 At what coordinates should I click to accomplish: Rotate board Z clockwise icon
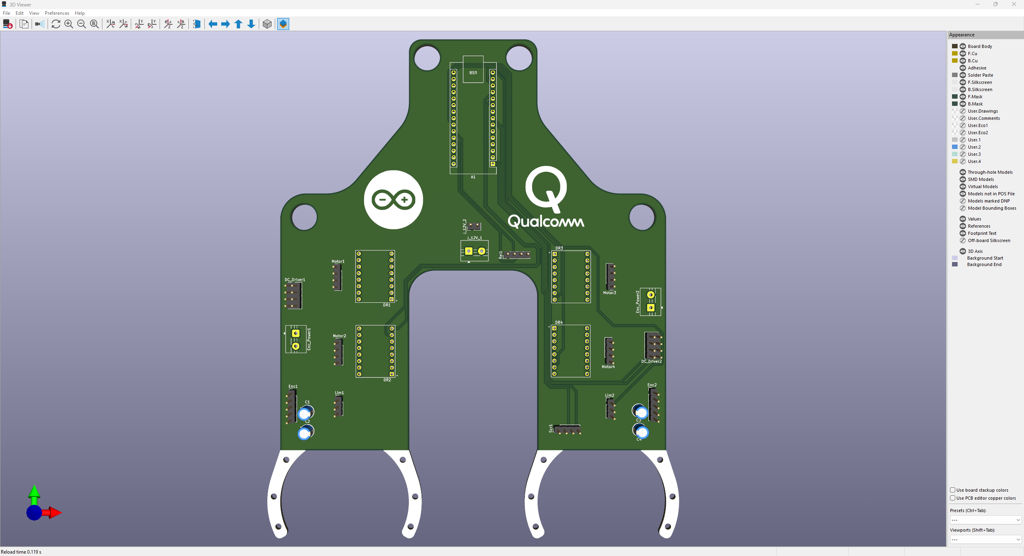(168, 24)
